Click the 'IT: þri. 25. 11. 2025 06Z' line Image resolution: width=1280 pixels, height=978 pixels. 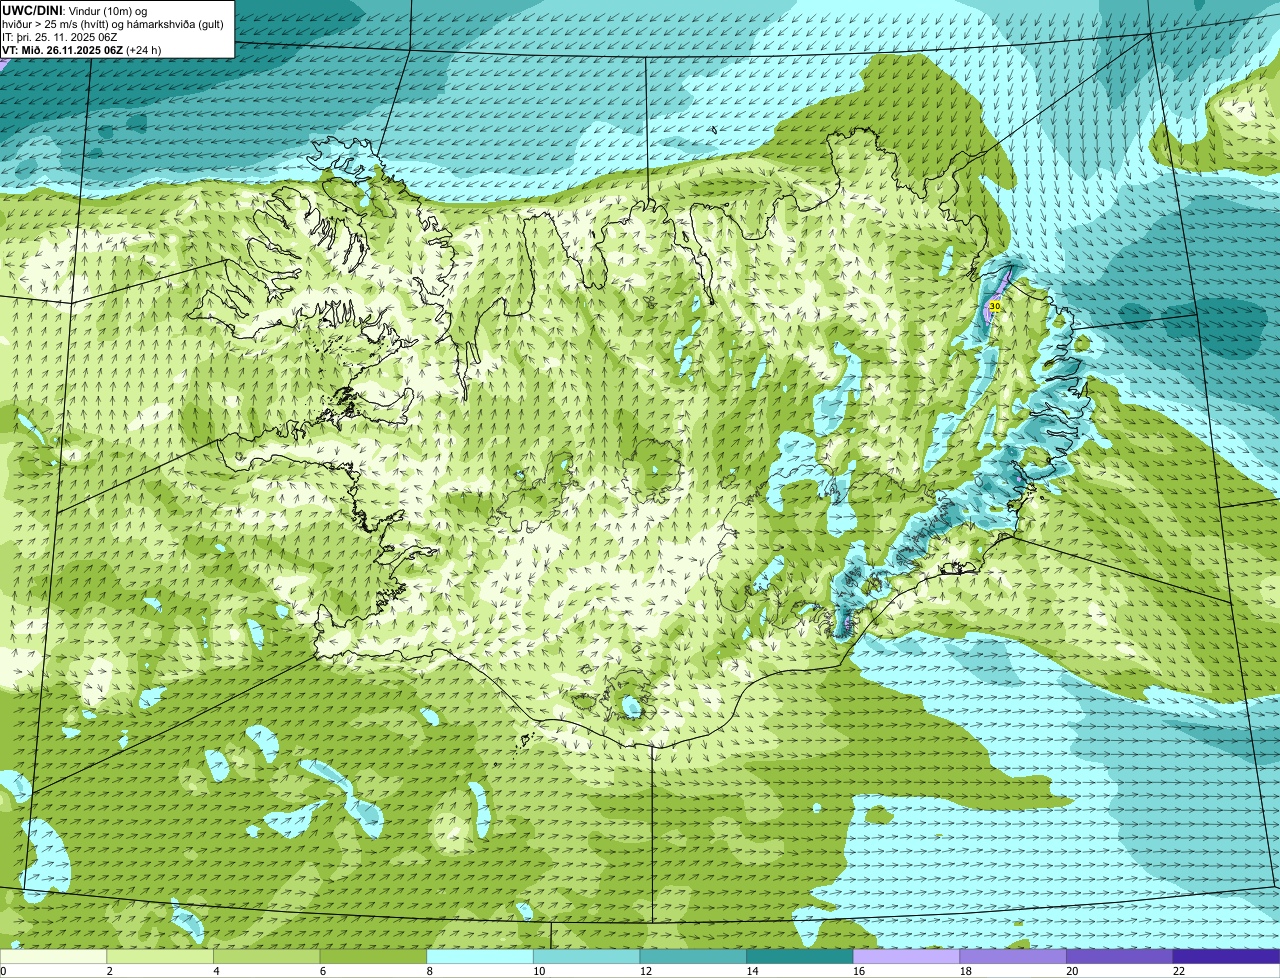tap(60, 36)
